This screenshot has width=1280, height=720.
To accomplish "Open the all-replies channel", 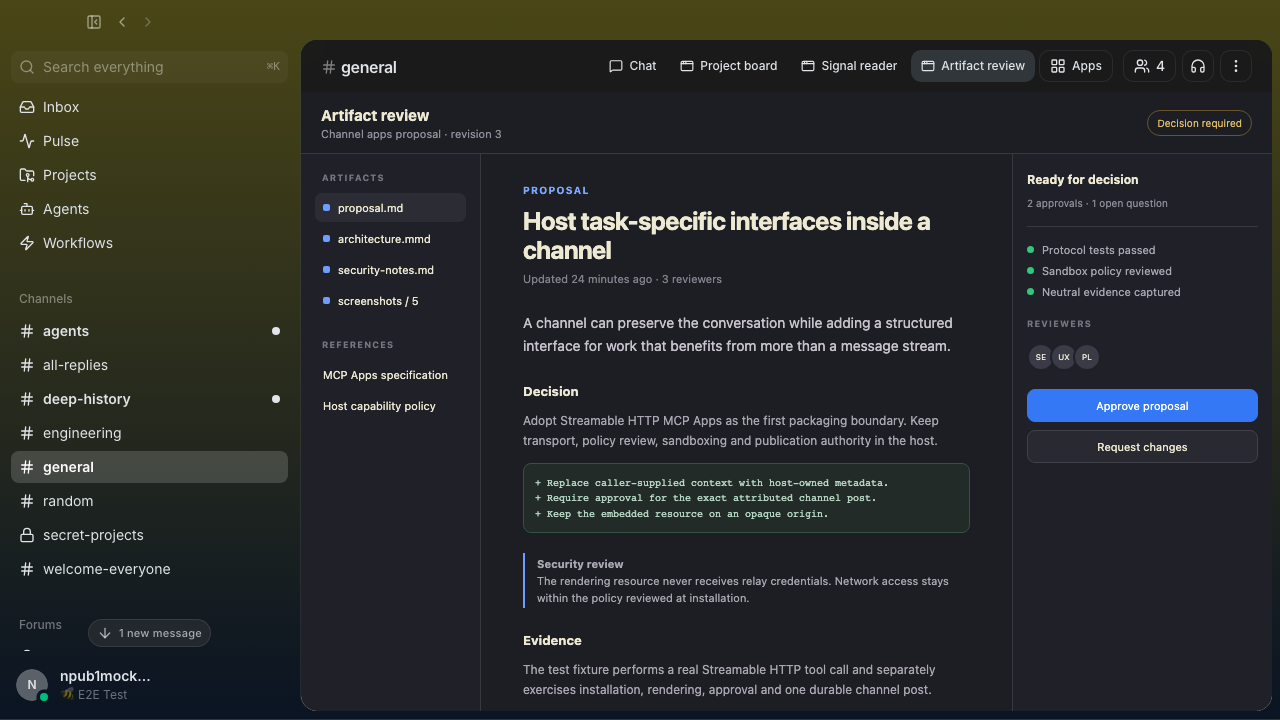I will coord(149,365).
